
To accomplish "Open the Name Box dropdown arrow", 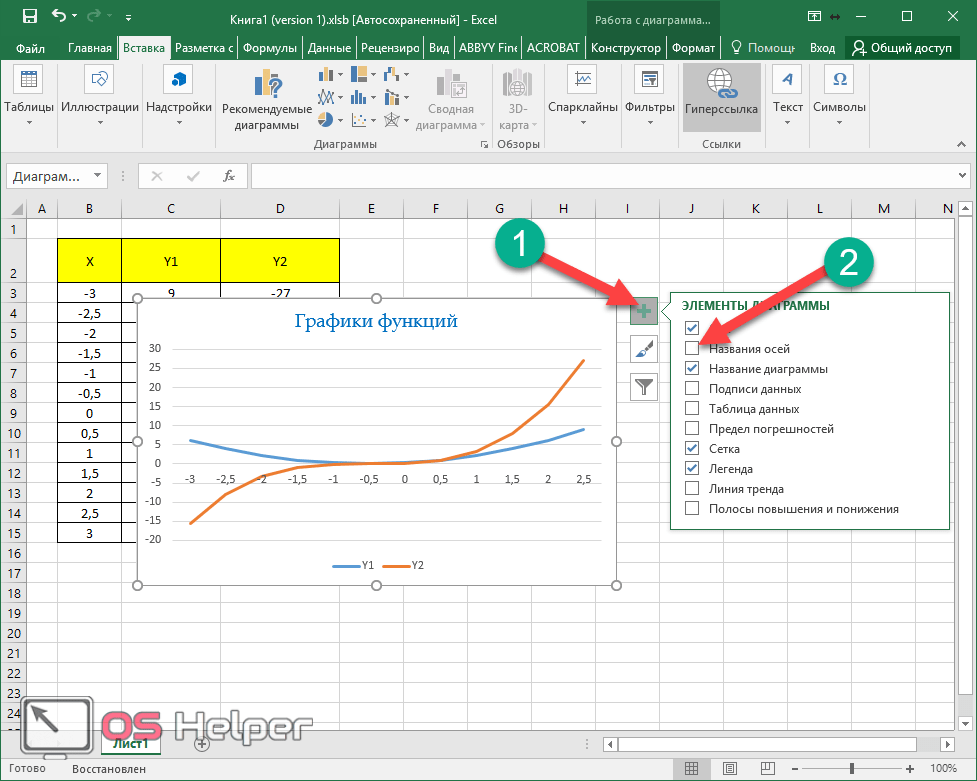I will coord(97,176).
